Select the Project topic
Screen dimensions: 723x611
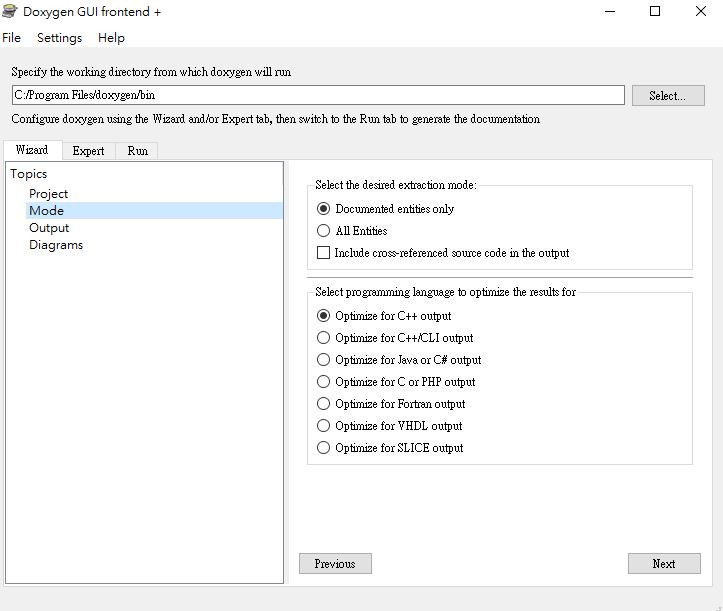48,194
